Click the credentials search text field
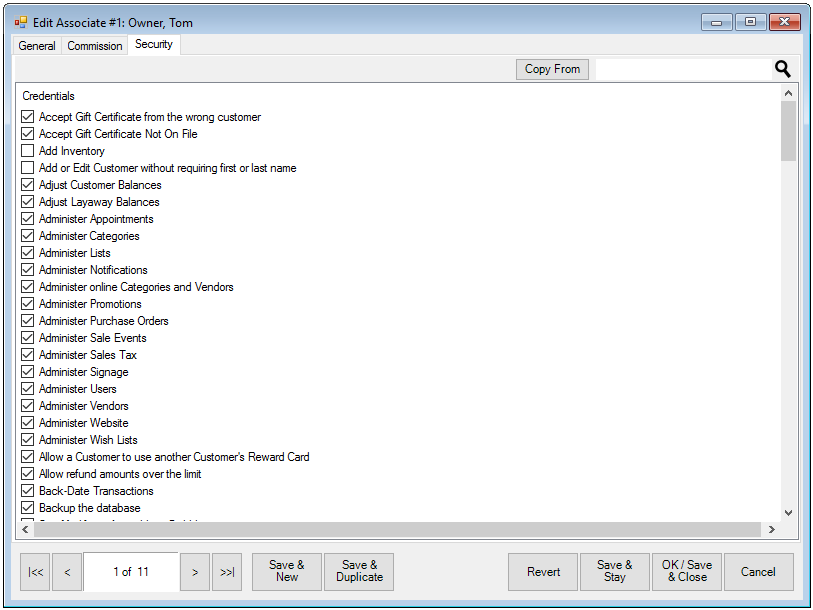813x610 pixels. 682,69
